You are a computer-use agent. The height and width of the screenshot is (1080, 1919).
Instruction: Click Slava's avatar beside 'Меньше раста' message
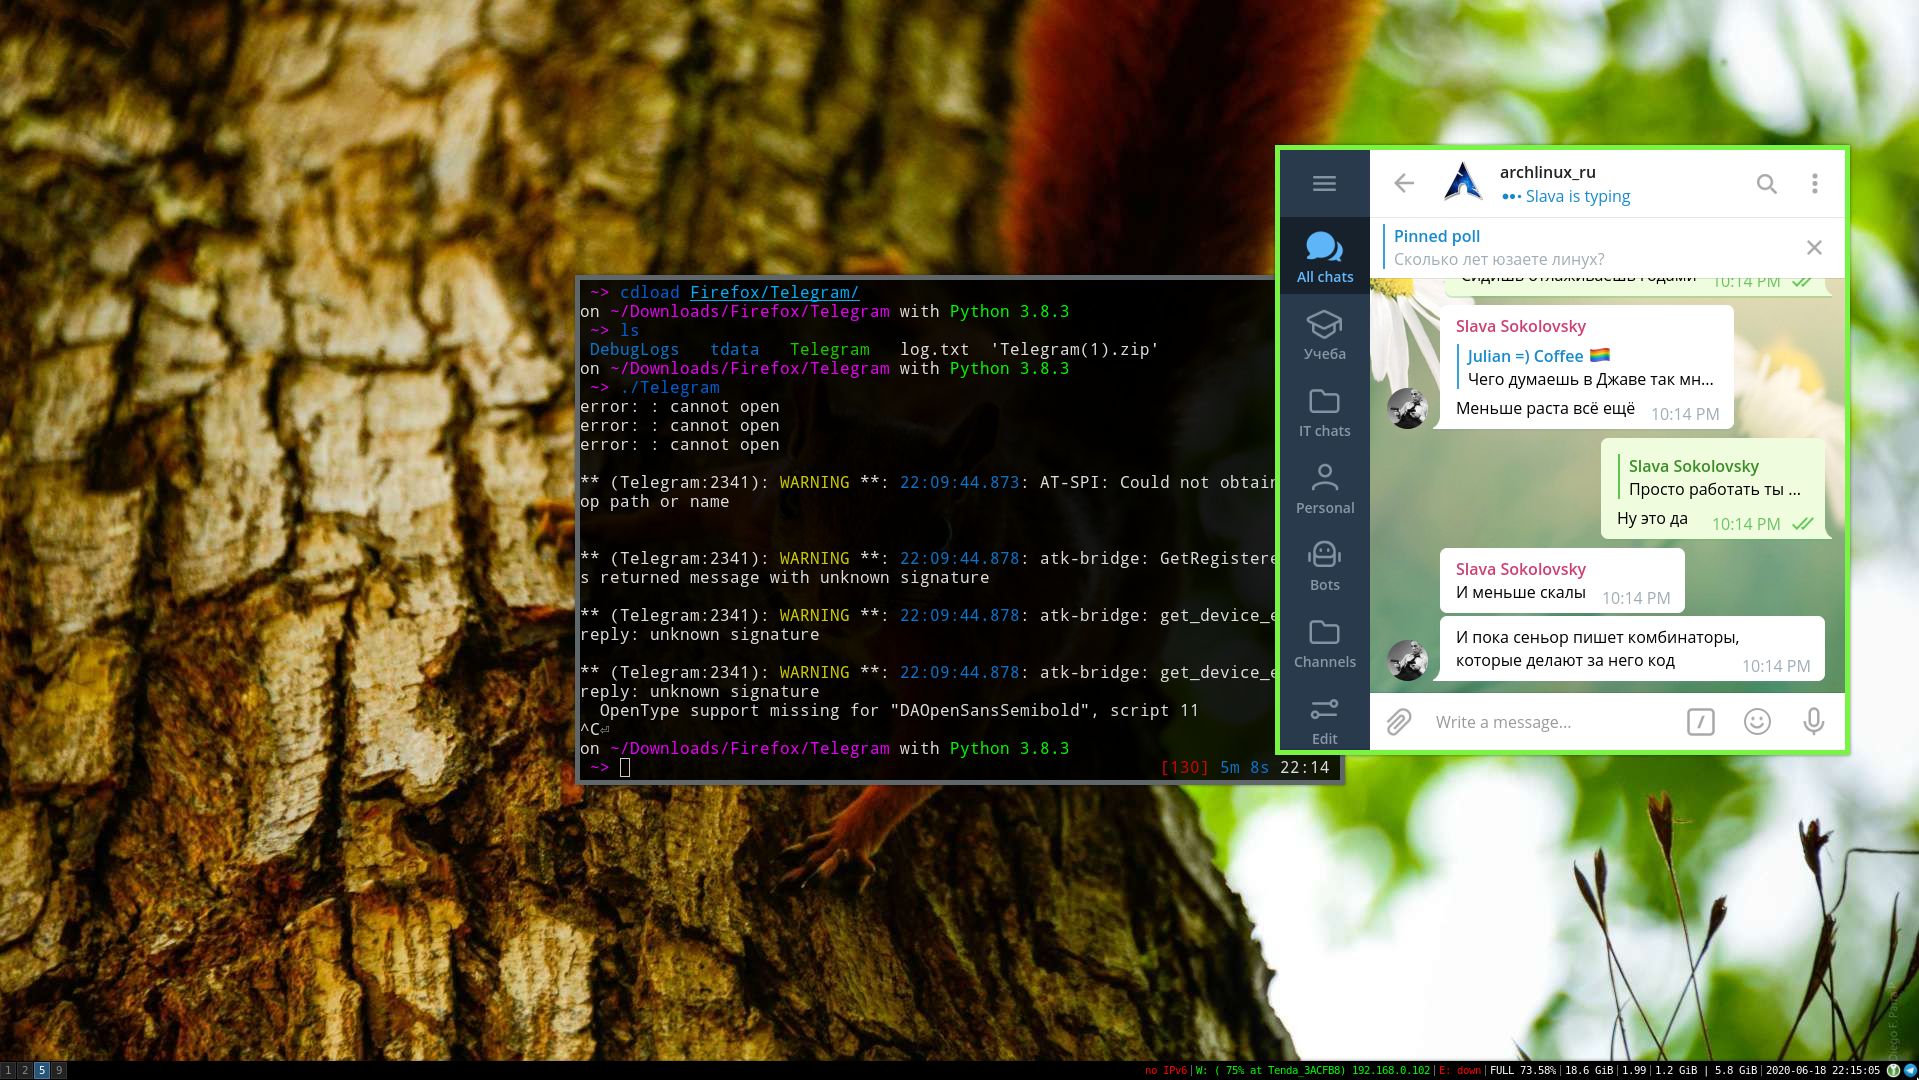[x=1407, y=408]
